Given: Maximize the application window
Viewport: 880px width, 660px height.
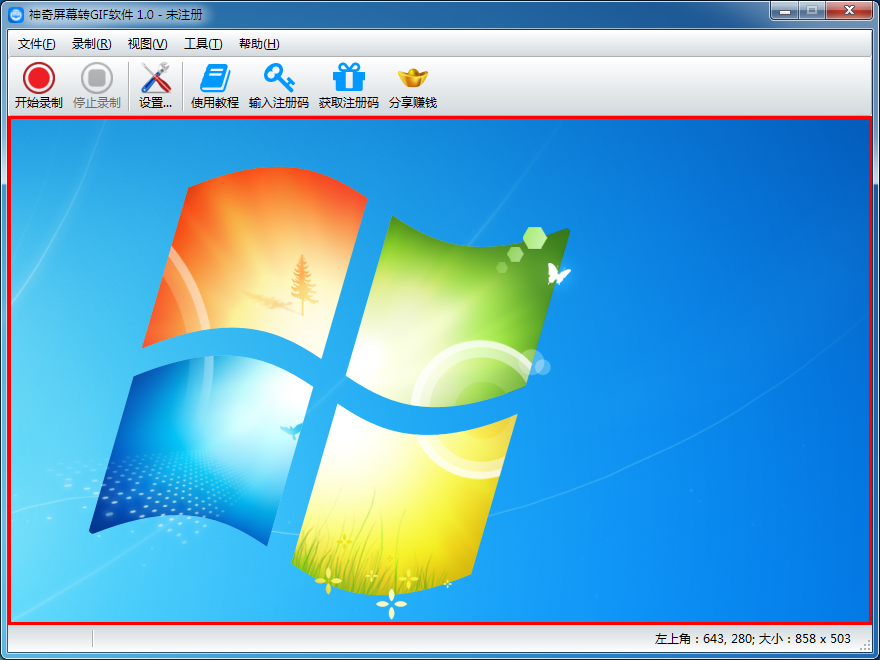Looking at the screenshot, I should 812,10.
